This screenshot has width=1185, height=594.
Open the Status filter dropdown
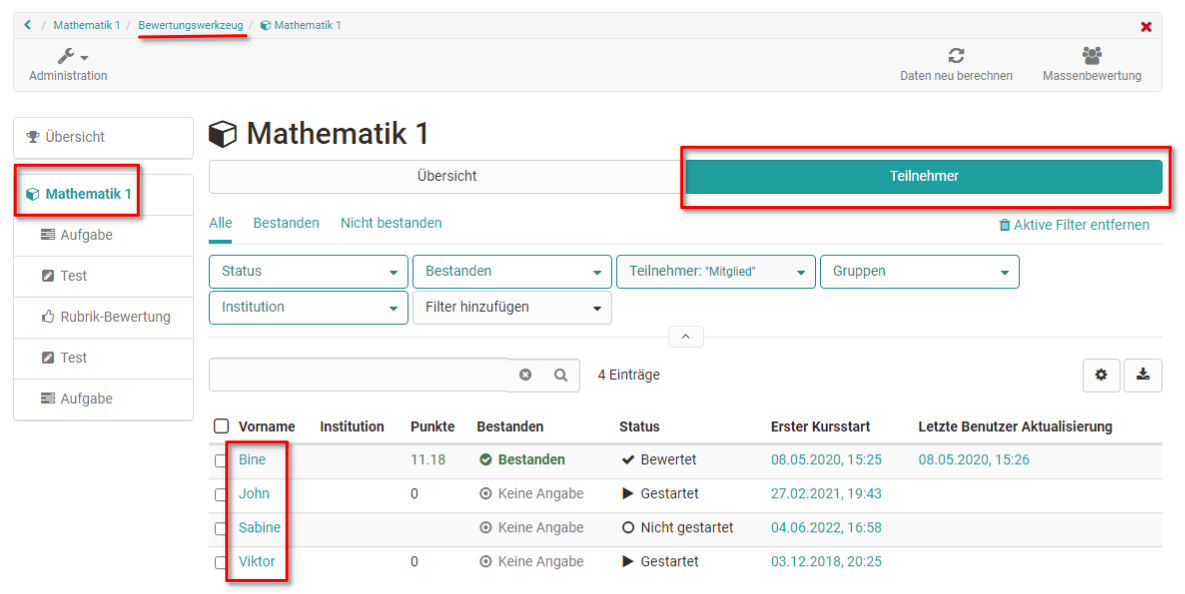click(x=308, y=271)
